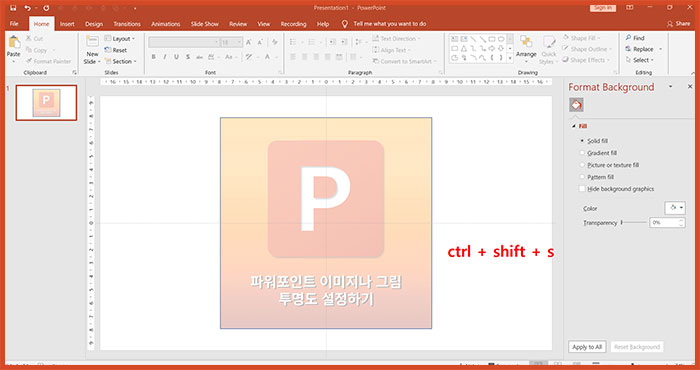Click the Share person icon
Viewport: 700px width, 370px height.
coord(669,24)
